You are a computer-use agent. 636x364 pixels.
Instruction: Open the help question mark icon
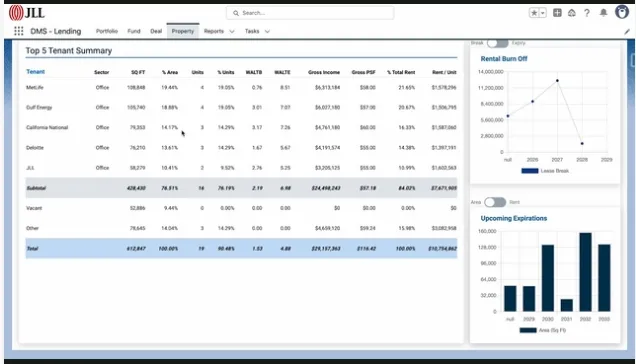587,13
